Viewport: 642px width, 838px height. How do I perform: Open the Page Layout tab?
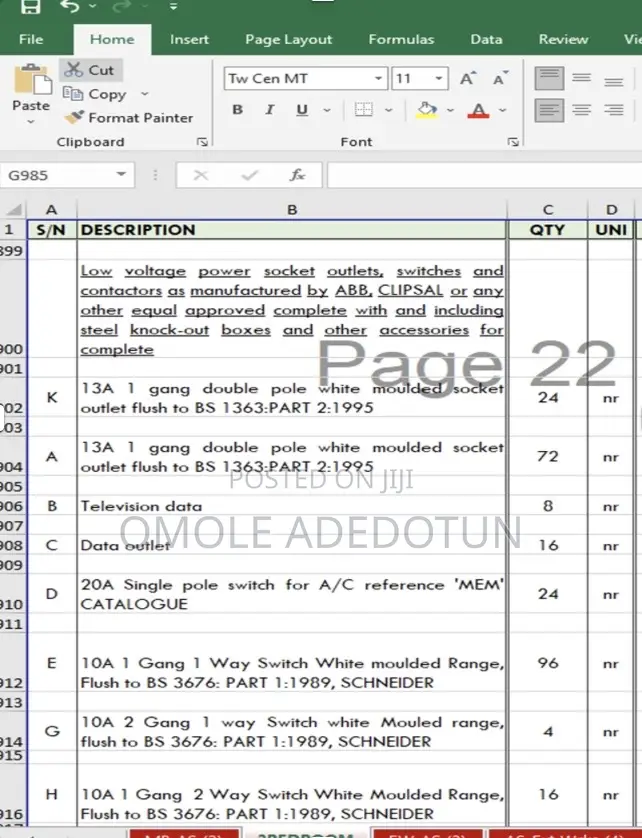click(289, 40)
